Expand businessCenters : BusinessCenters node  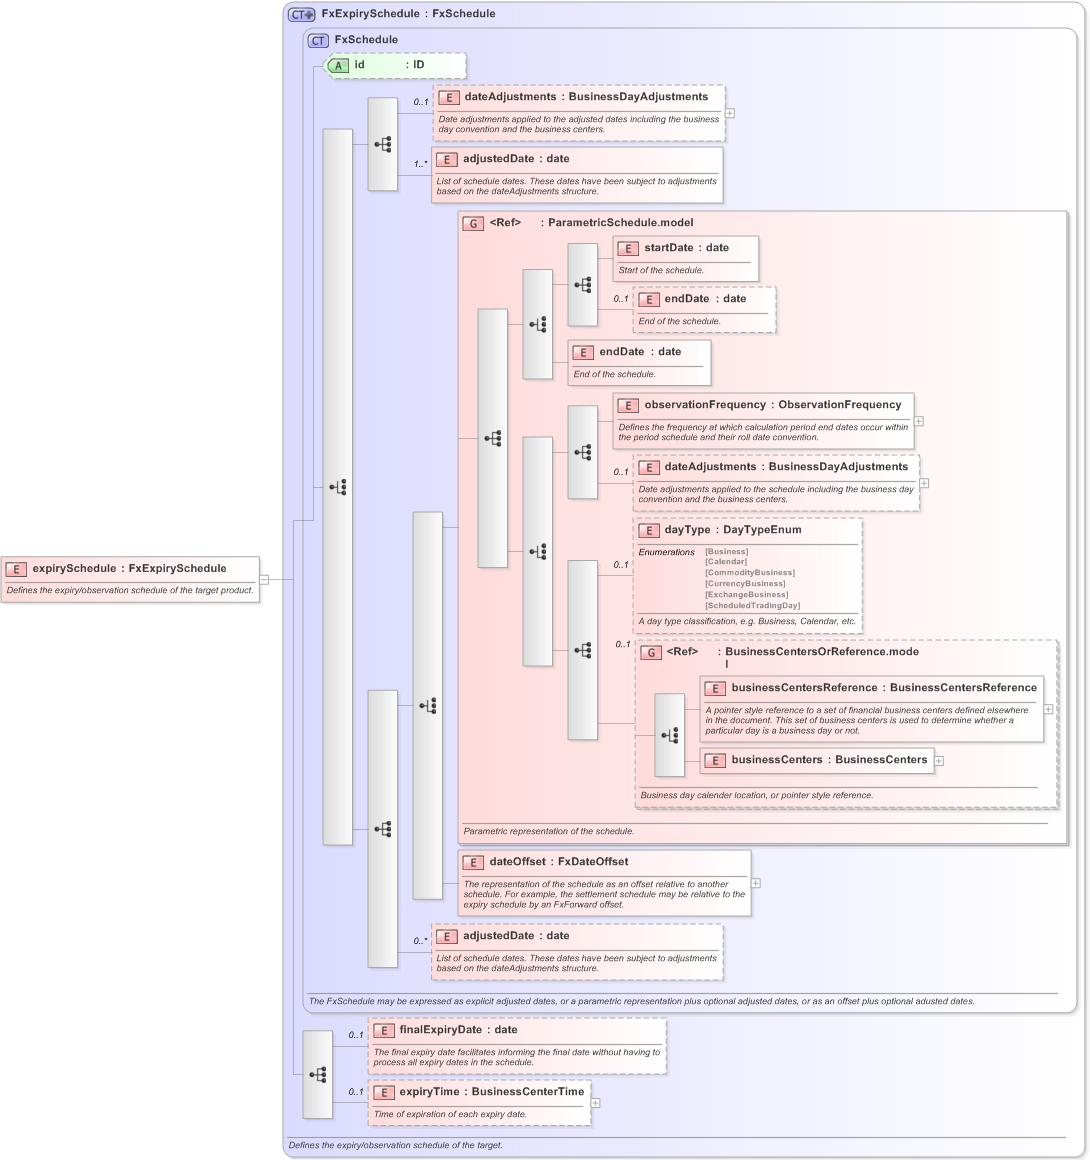(x=939, y=761)
